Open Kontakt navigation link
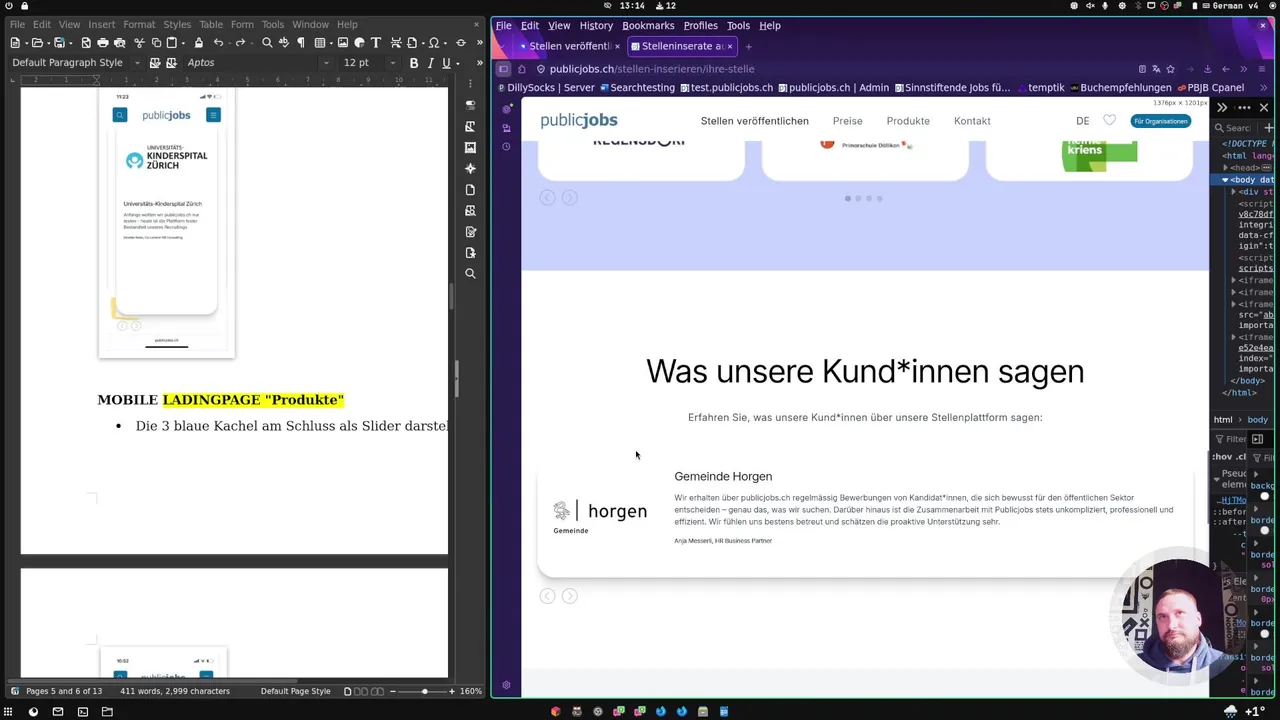 (972, 121)
